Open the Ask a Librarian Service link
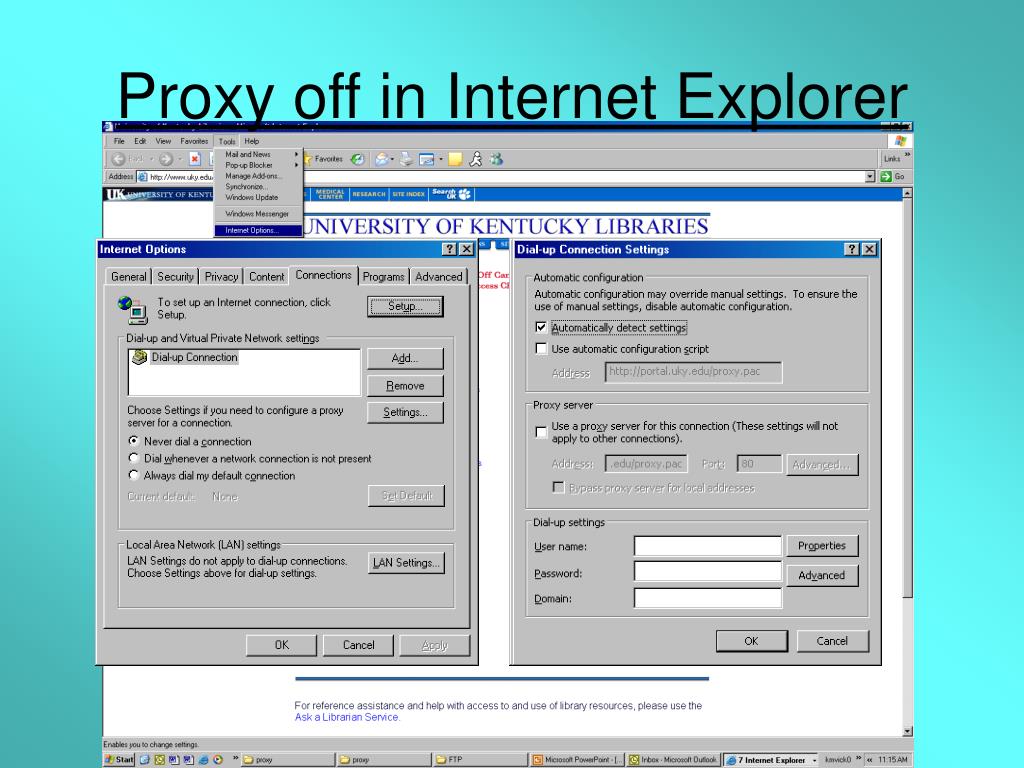The width and height of the screenshot is (1024, 768). (x=346, y=717)
